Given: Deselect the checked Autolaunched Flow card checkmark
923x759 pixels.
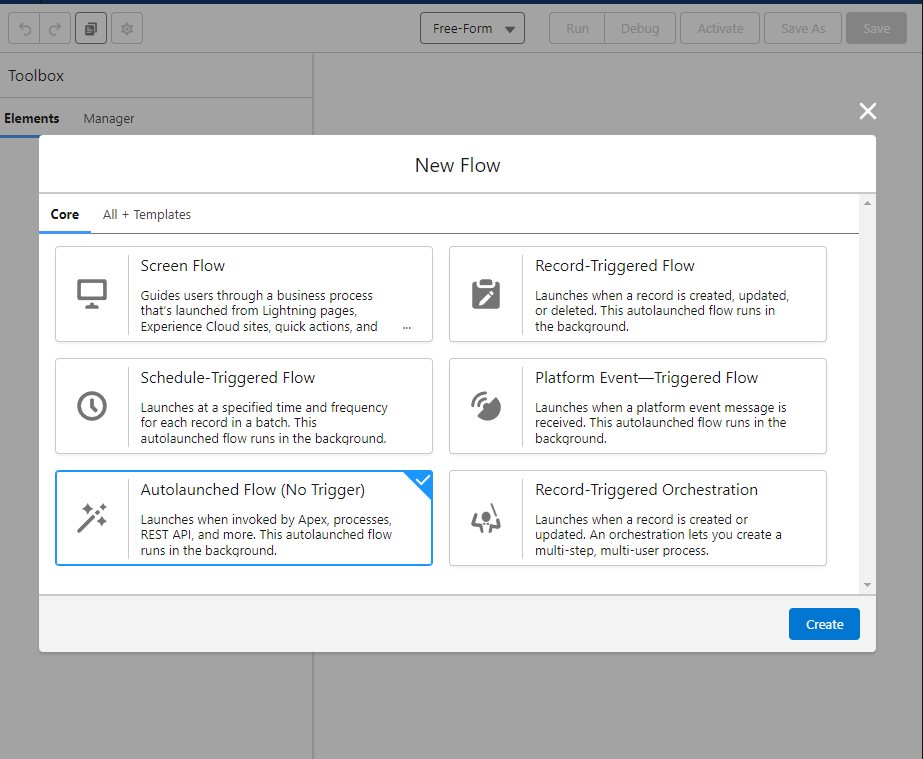Looking at the screenshot, I should click(422, 481).
